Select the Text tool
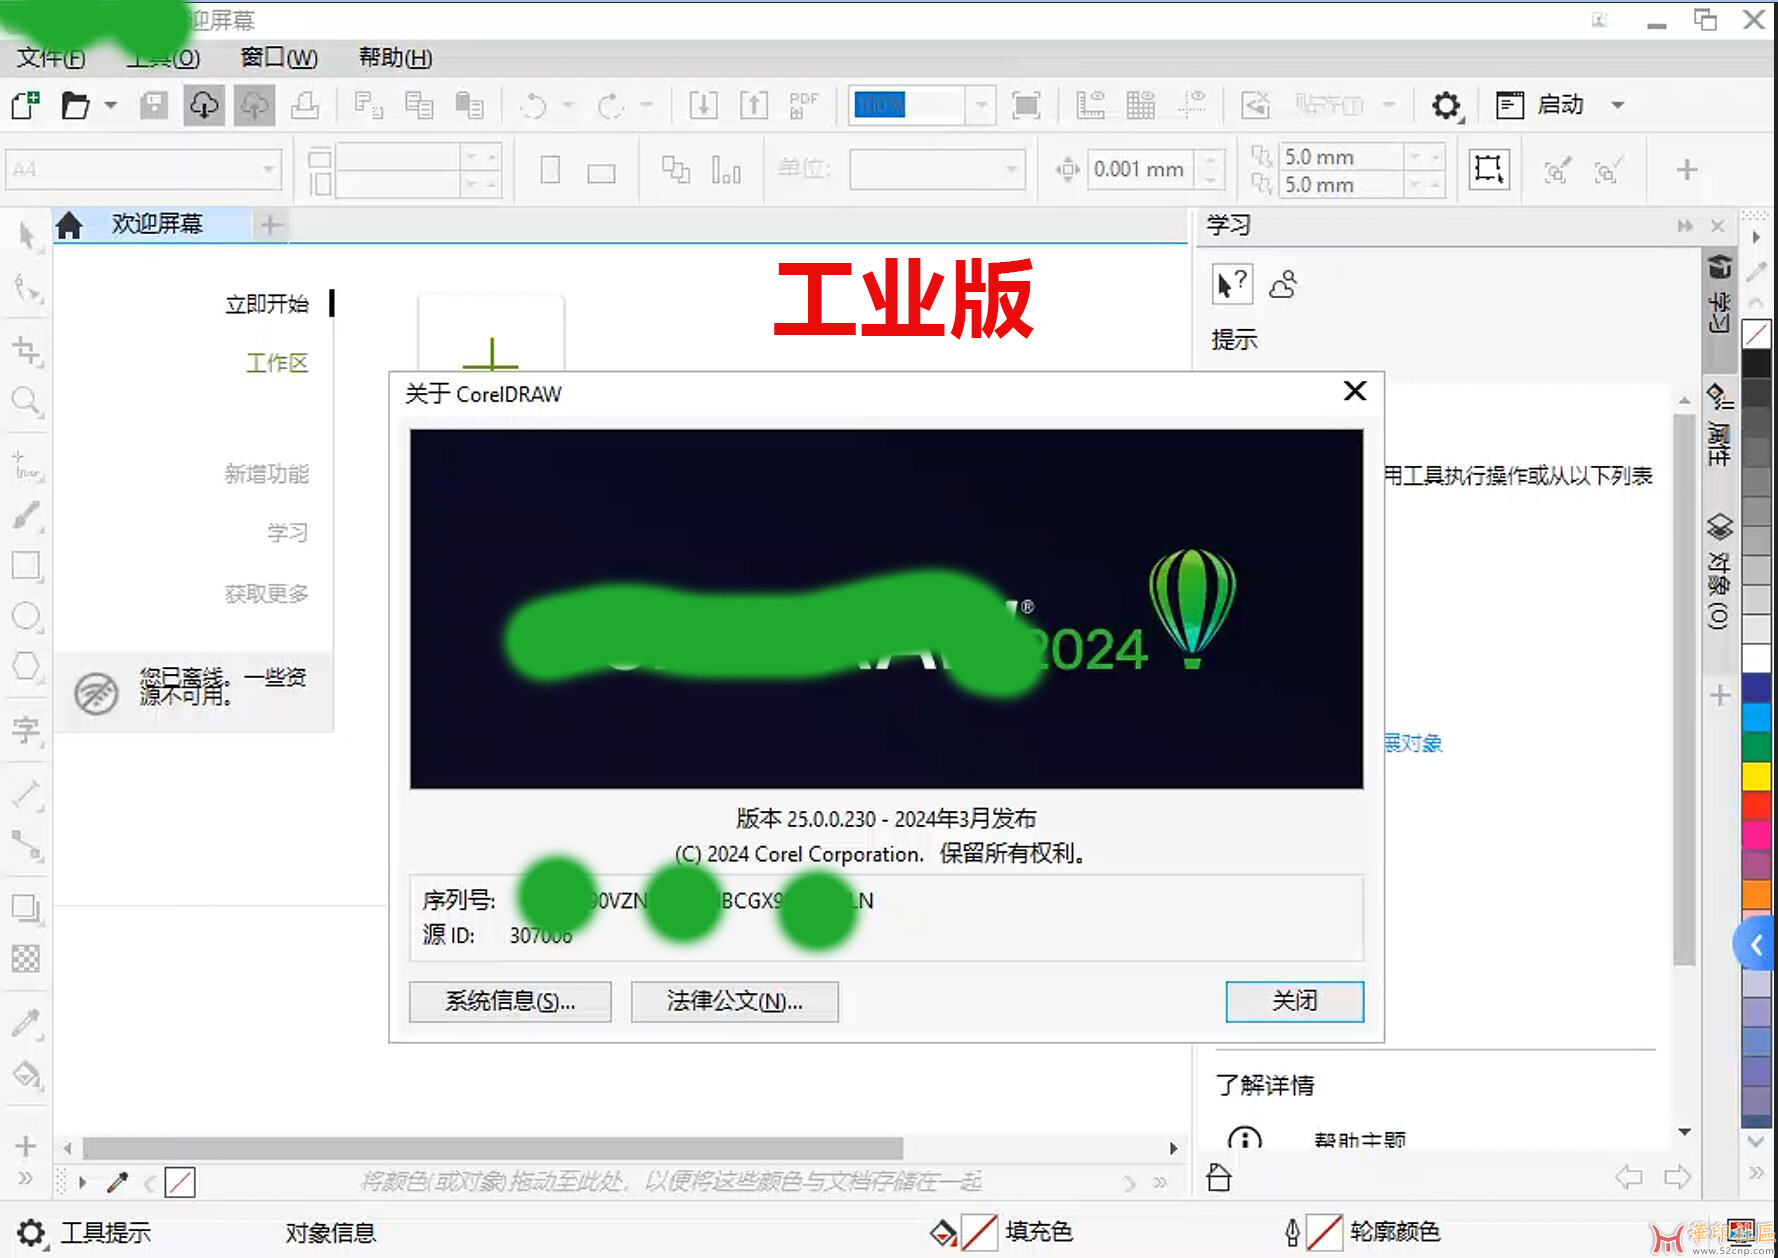This screenshot has height=1258, width=1778. pyautogui.click(x=26, y=730)
